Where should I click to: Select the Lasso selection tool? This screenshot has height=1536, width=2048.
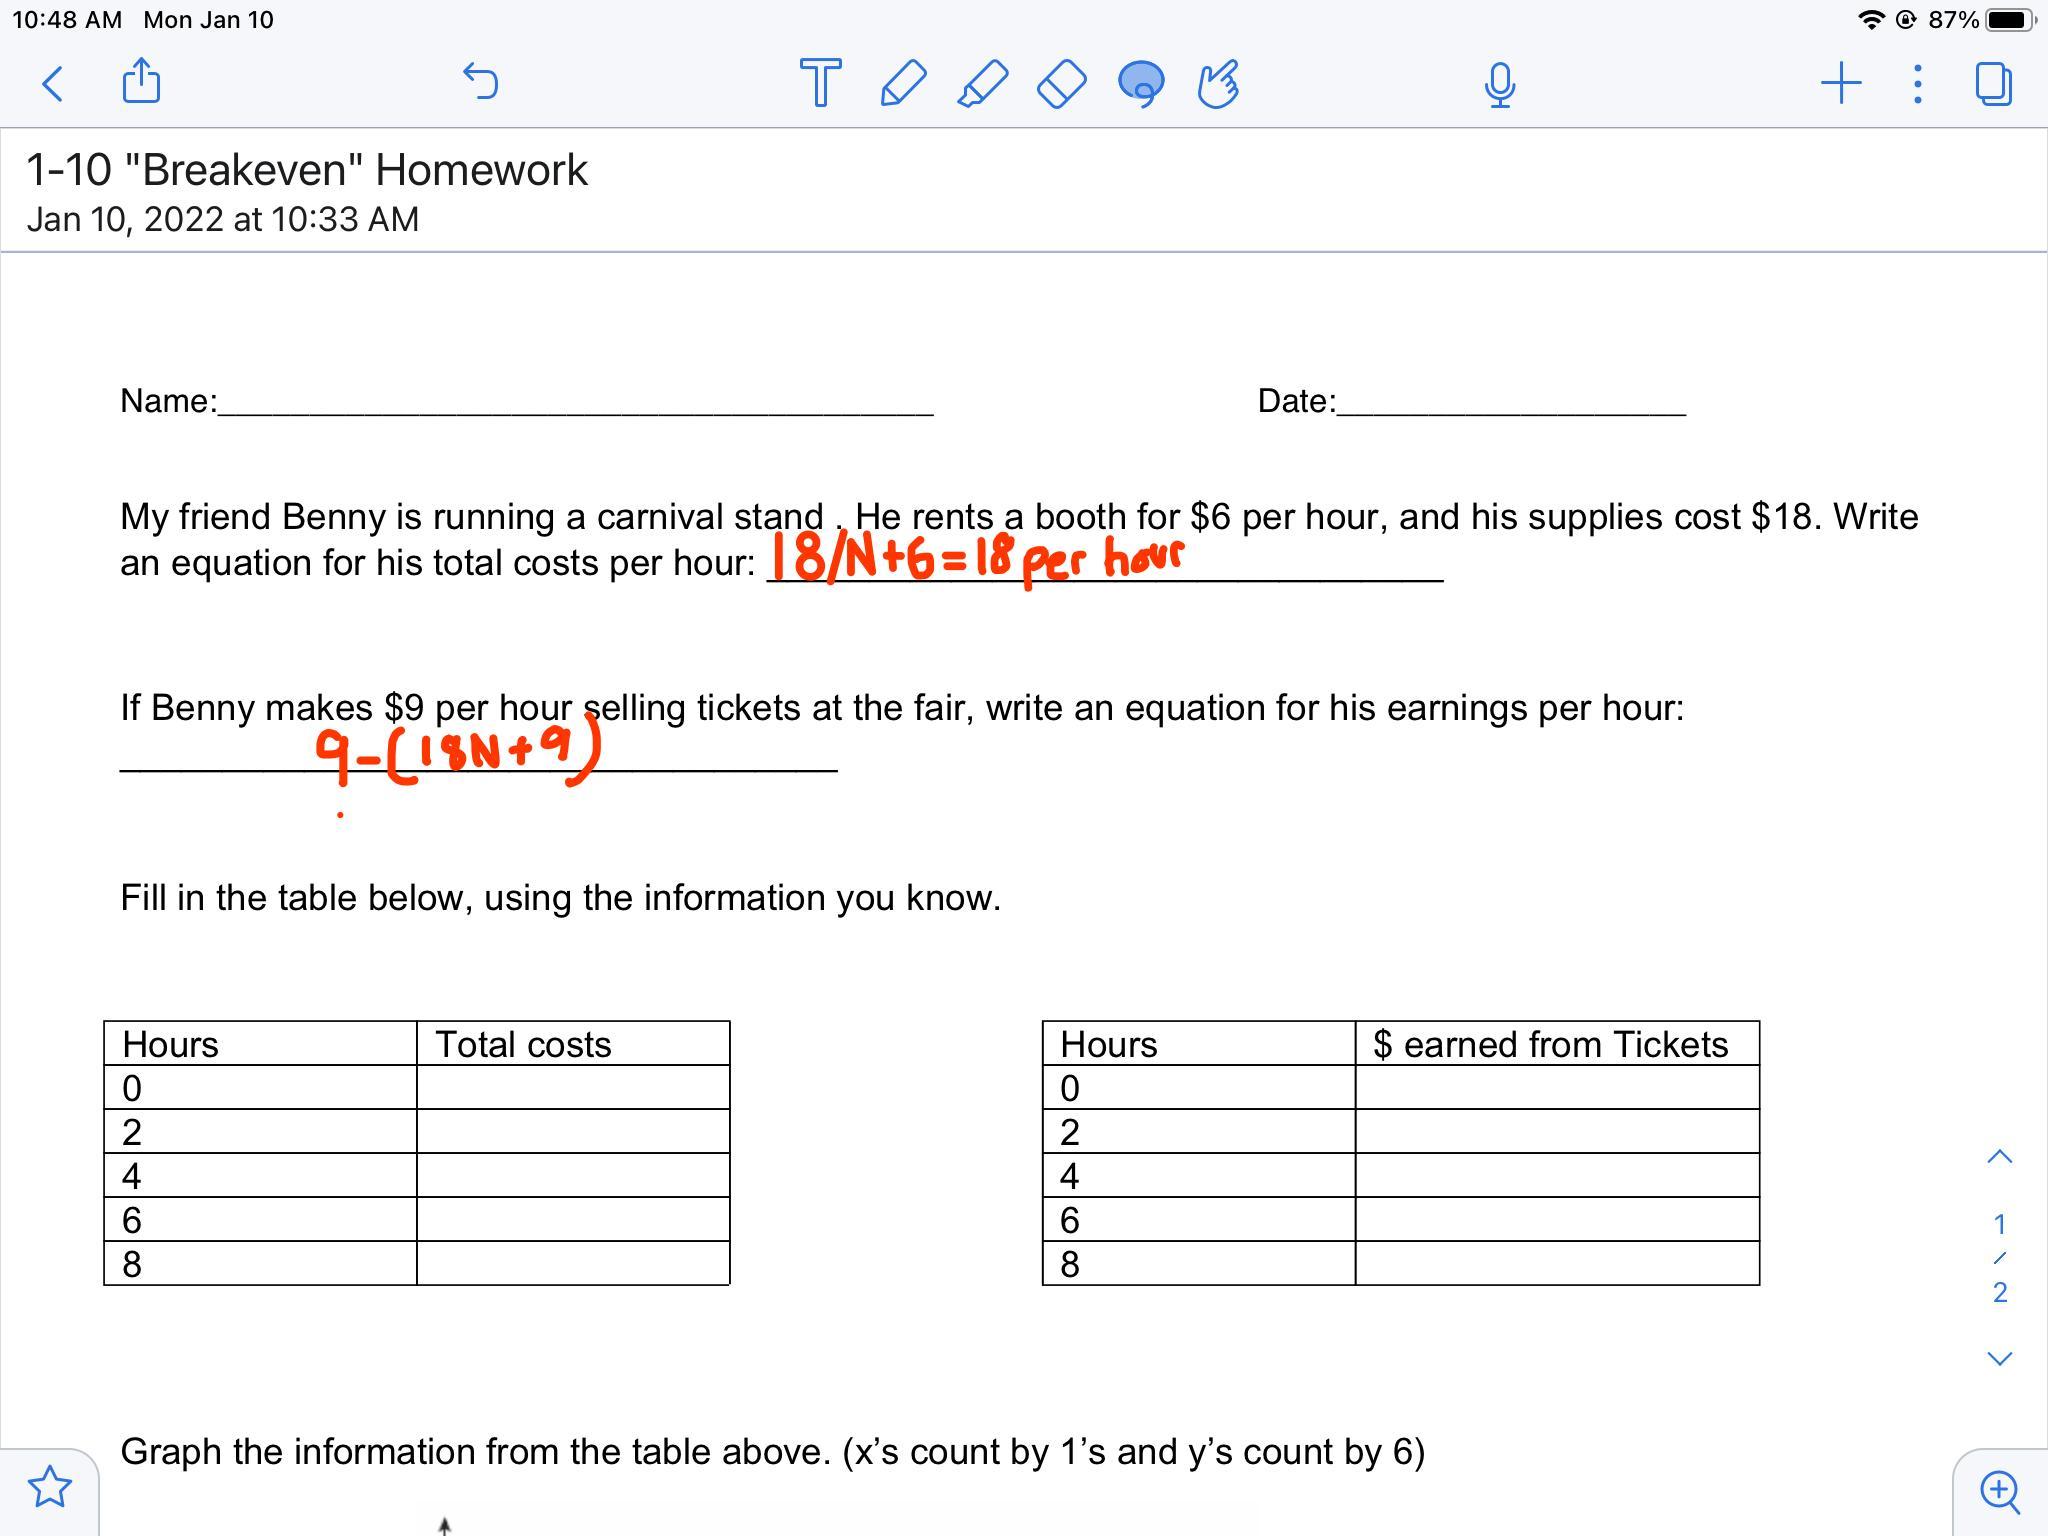click(x=1141, y=83)
